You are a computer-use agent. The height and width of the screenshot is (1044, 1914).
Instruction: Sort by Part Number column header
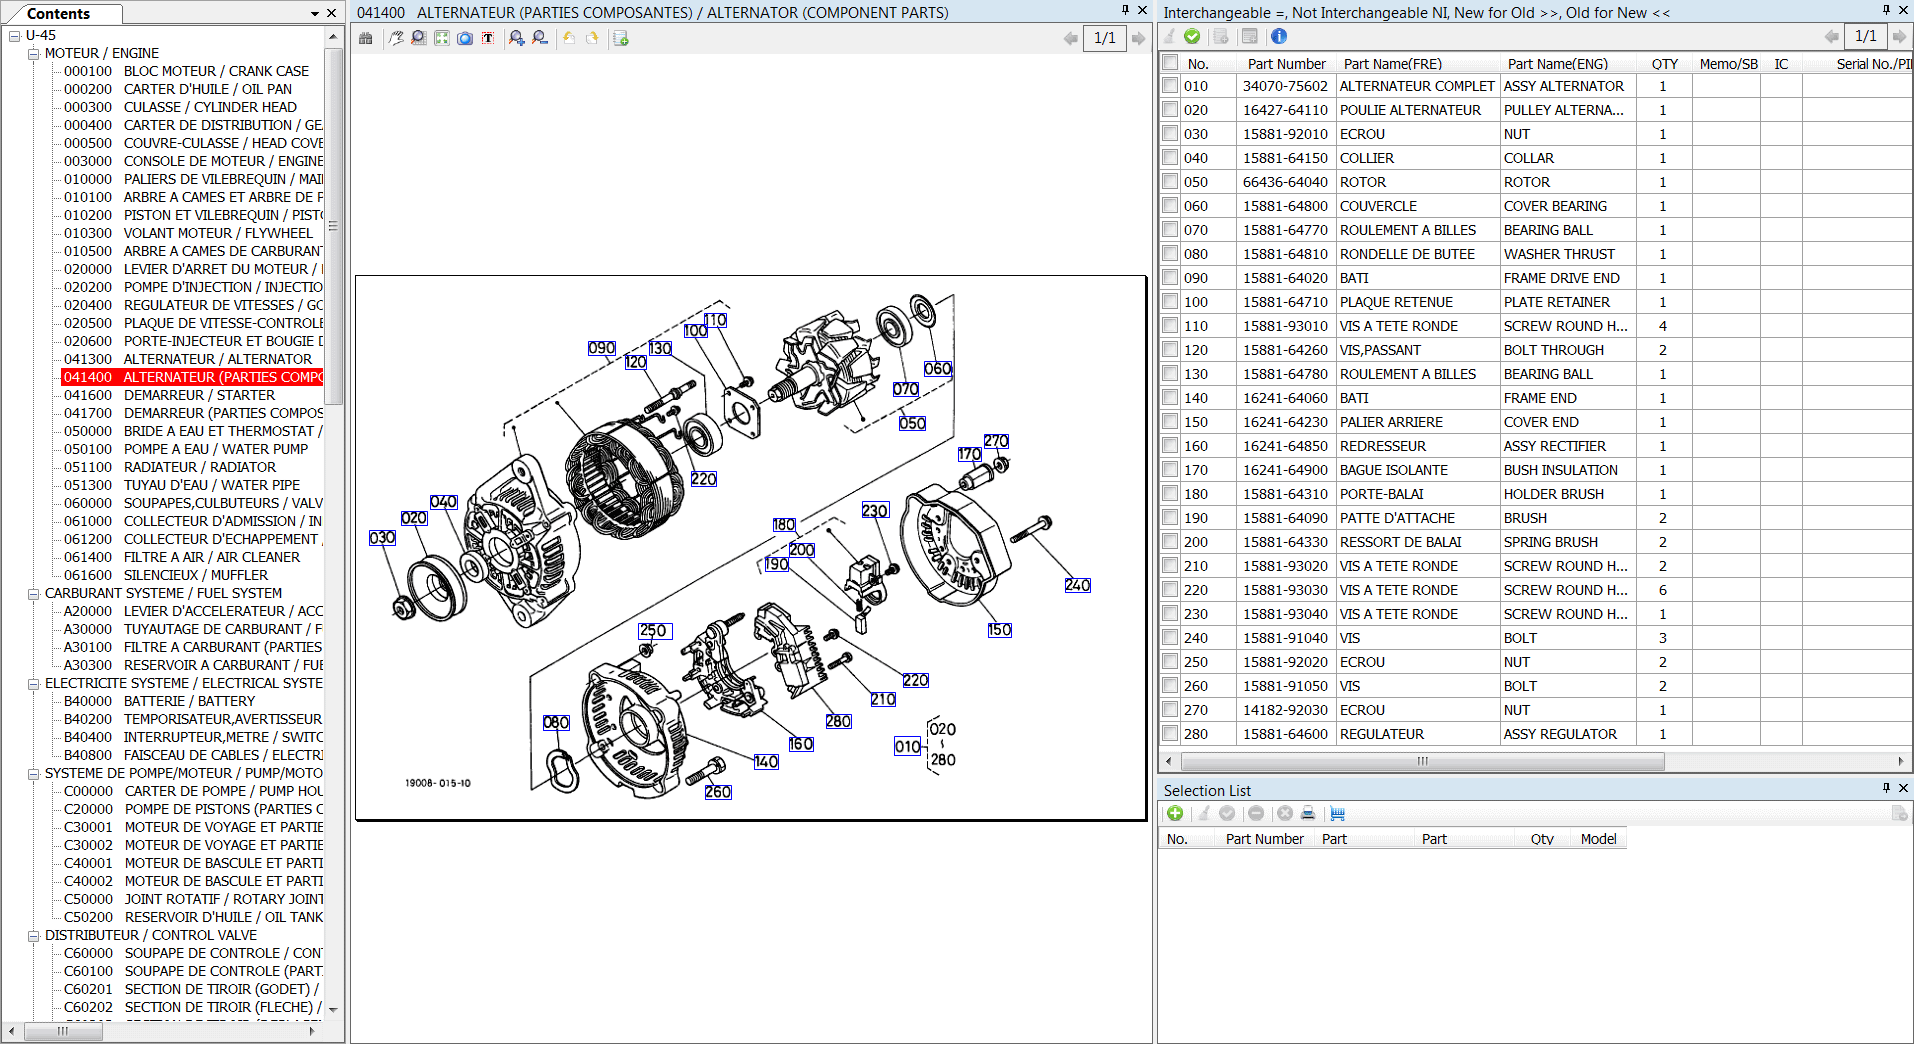[x=1286, y=63]
